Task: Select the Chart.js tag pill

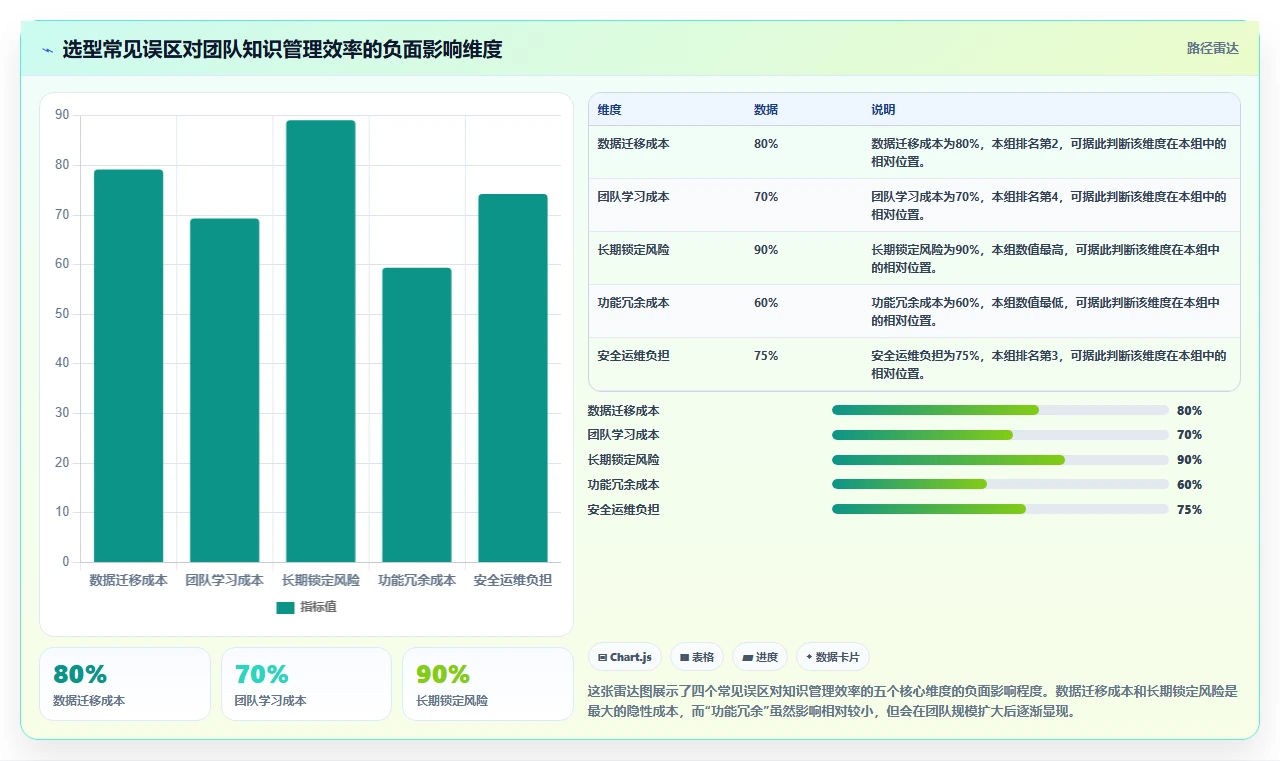Action: pyautogui.click(x=625, y=657)
